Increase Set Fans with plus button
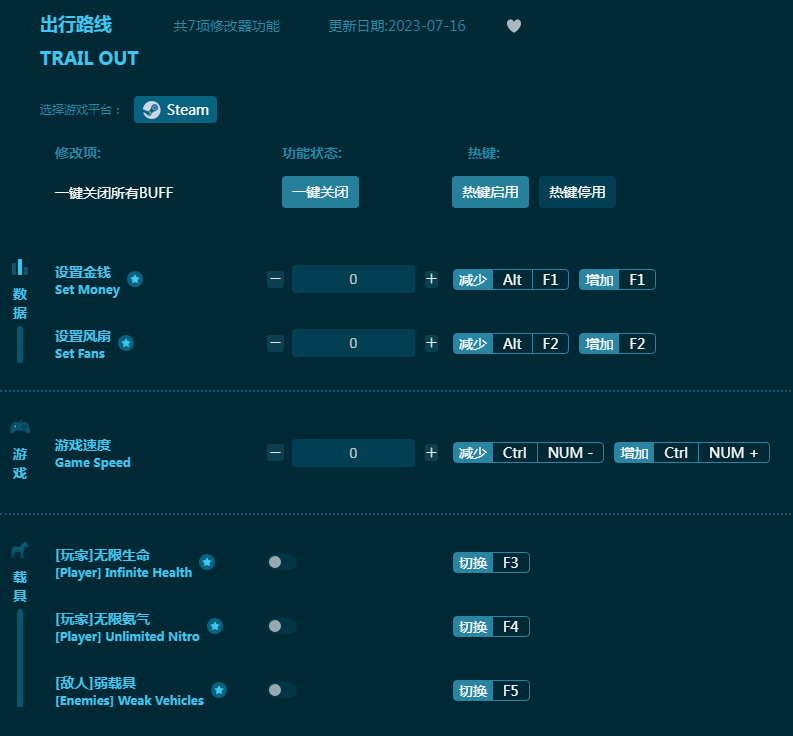Screen dimensions: 793x736 pos(431,343)
